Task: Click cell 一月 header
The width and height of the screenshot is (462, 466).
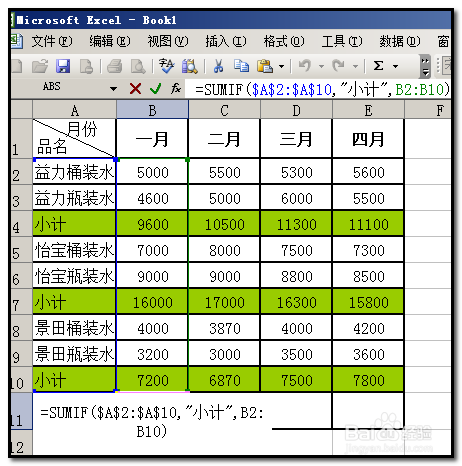Action: pyautogui.click(x=152, y=139)
